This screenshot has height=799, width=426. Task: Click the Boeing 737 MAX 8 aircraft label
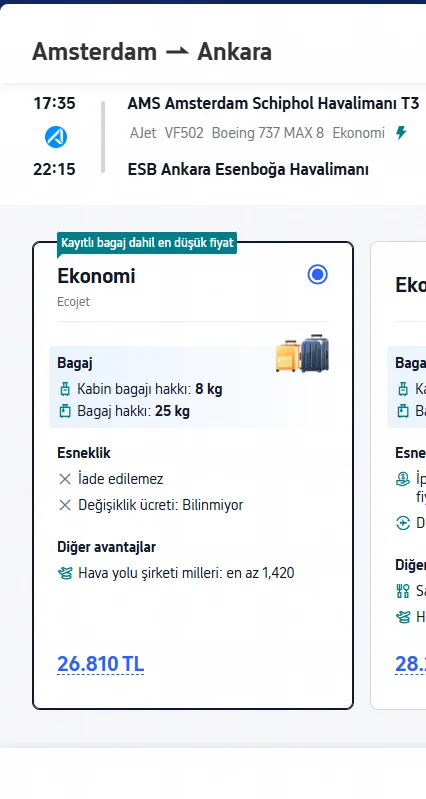coord(268,133)
